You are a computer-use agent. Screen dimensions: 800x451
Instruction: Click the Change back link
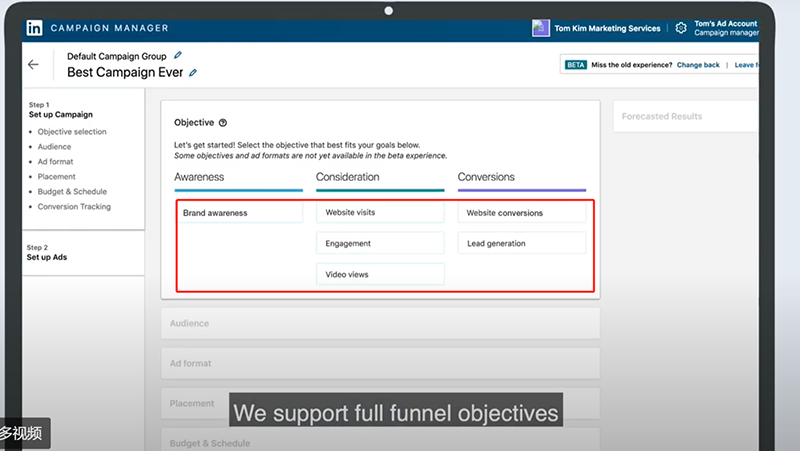tap(697, 65)
